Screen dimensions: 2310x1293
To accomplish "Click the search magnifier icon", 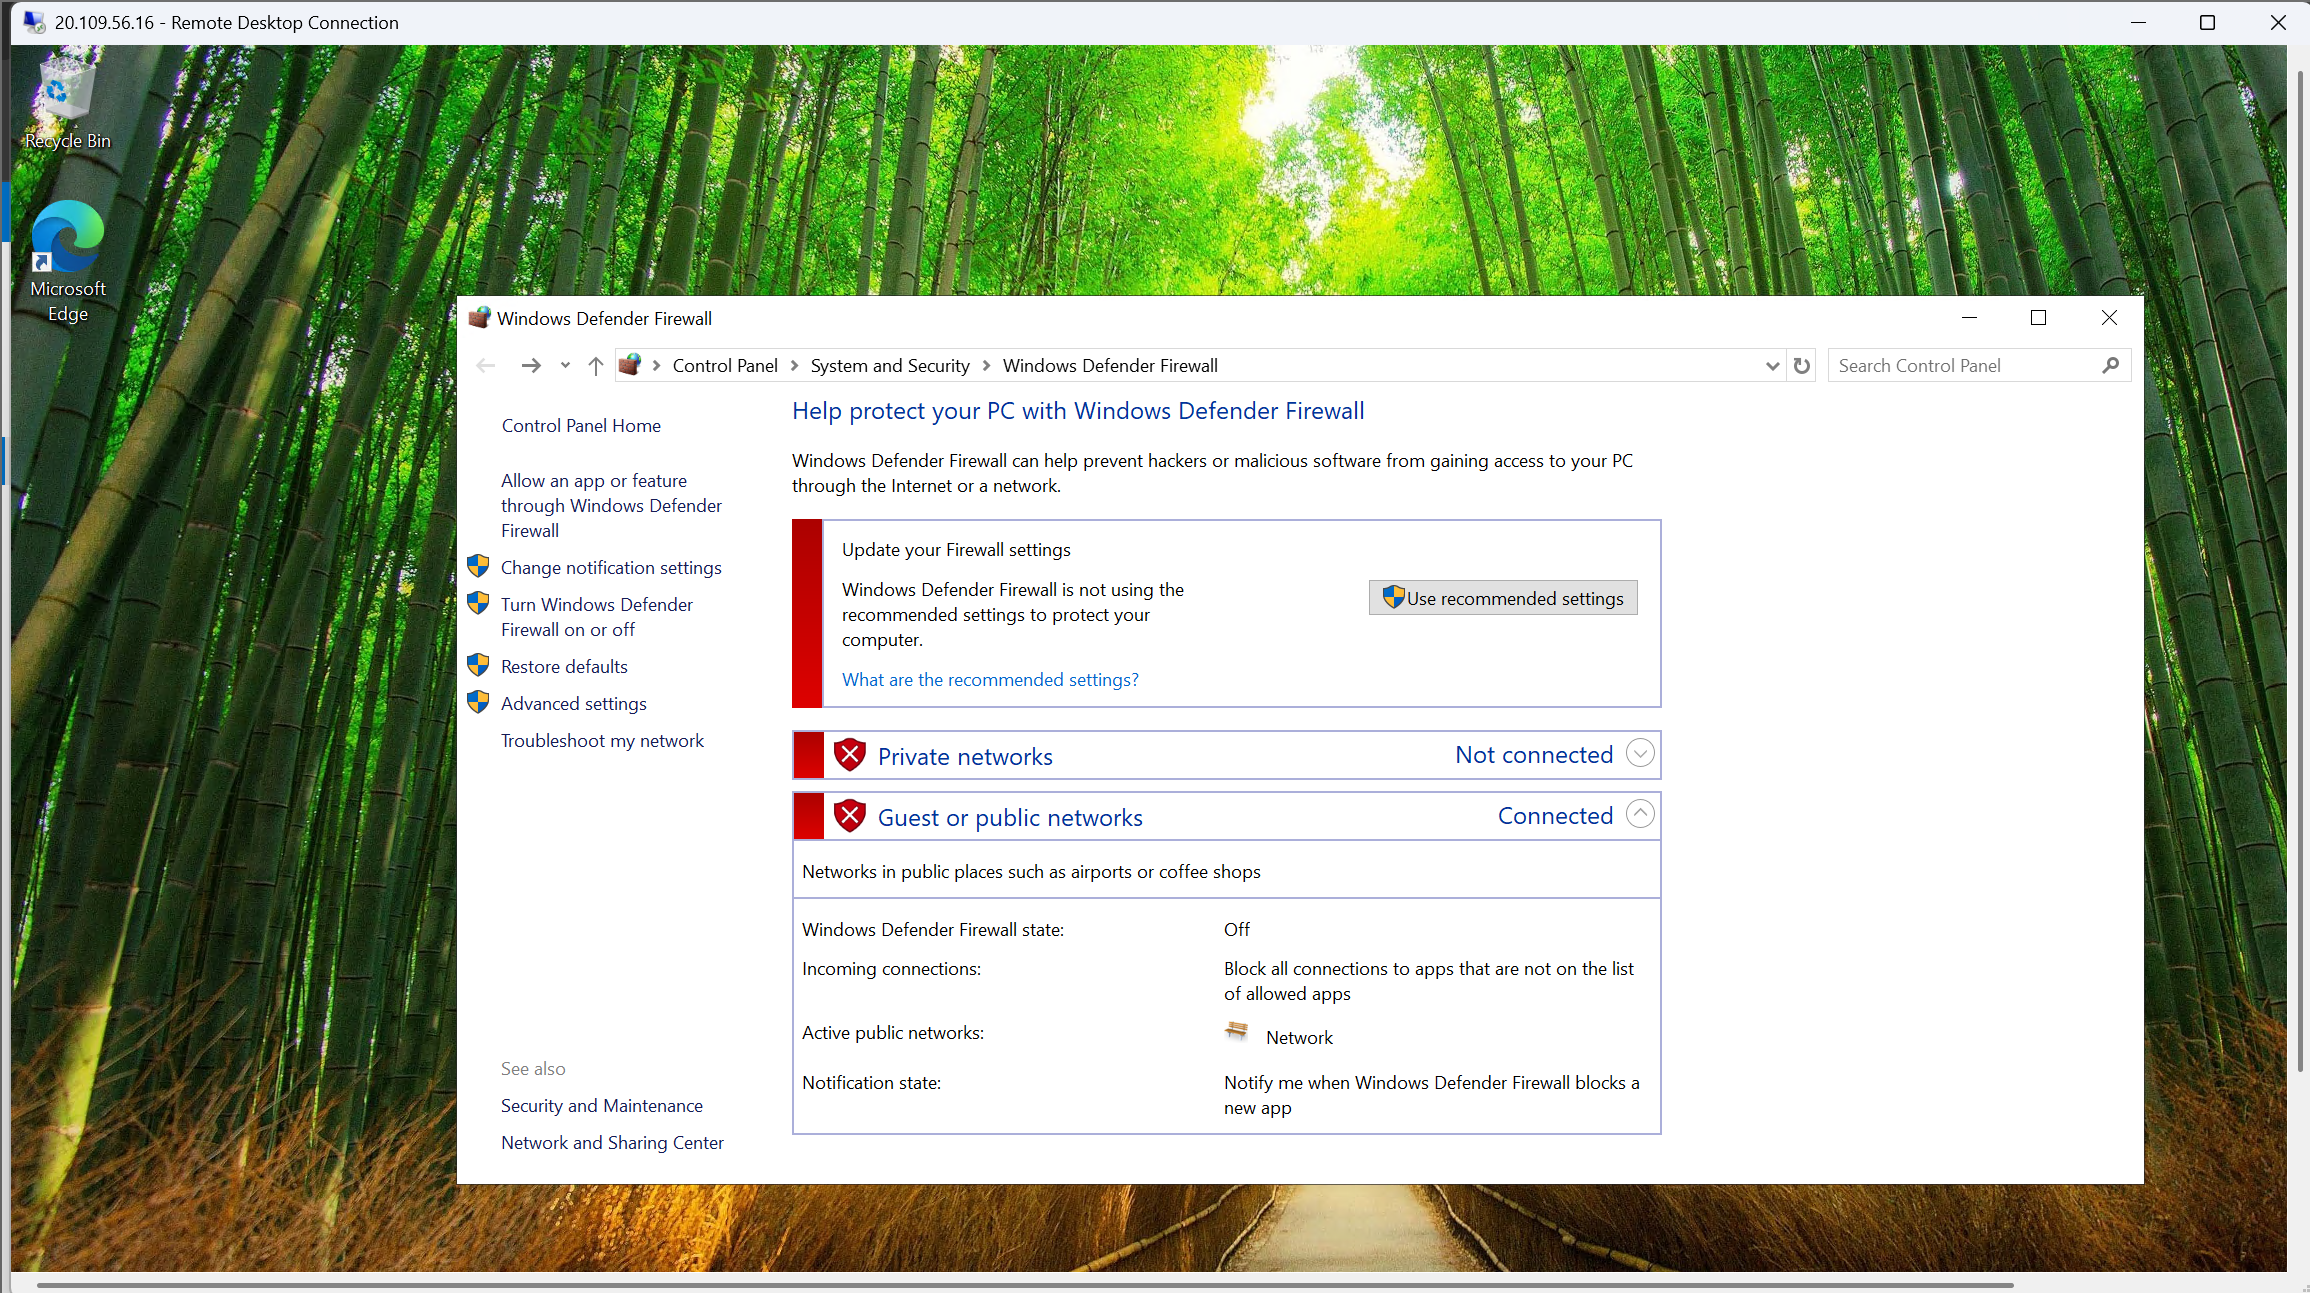I will coord(2112,365).
